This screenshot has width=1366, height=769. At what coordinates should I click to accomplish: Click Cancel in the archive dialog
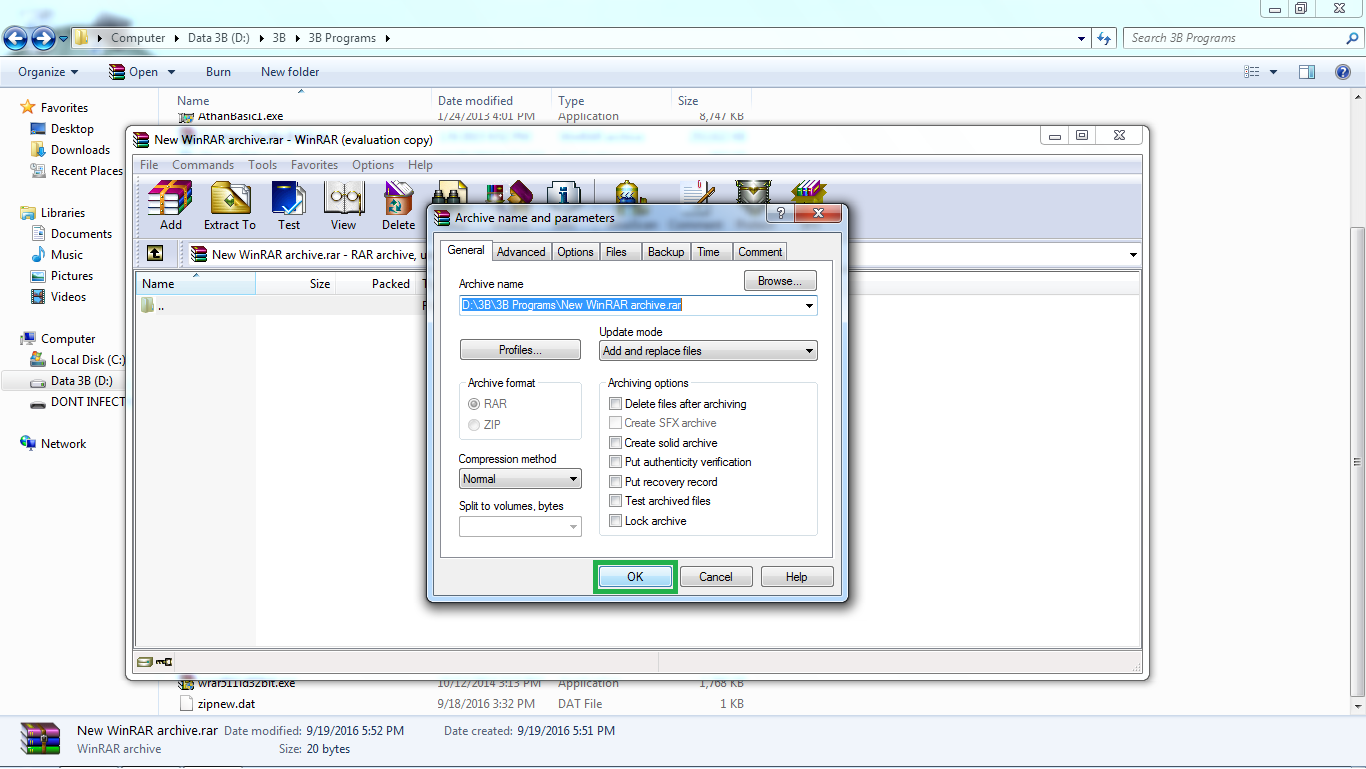pos(716,577)
